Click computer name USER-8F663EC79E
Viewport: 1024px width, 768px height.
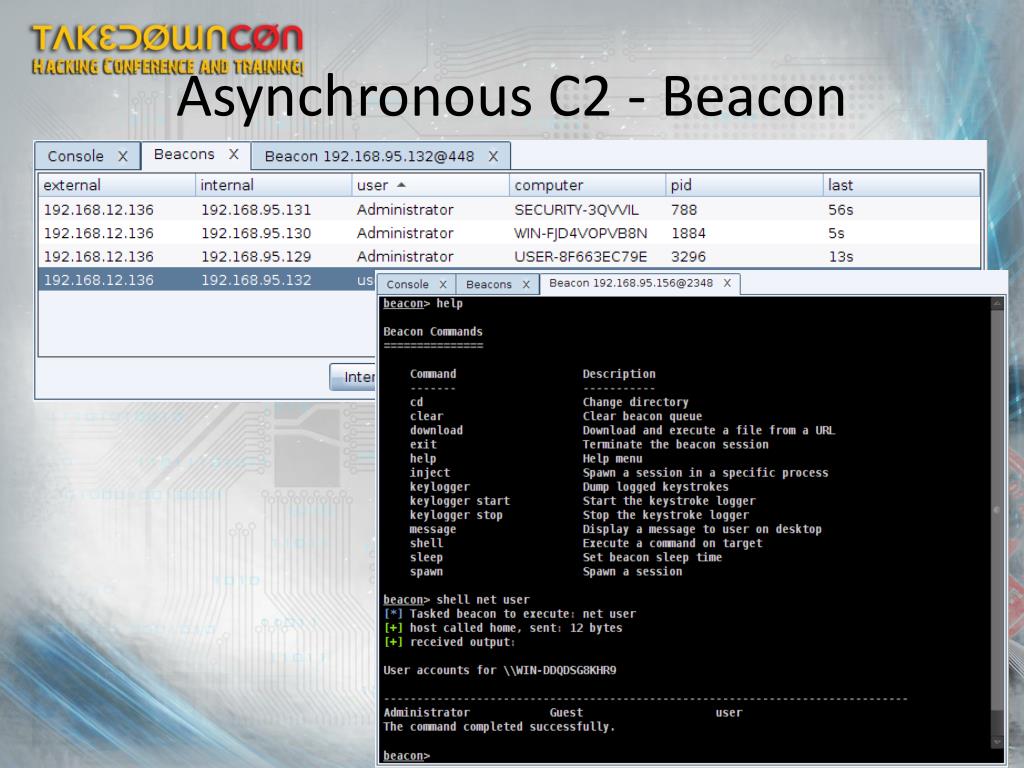[x=581, y=257]
